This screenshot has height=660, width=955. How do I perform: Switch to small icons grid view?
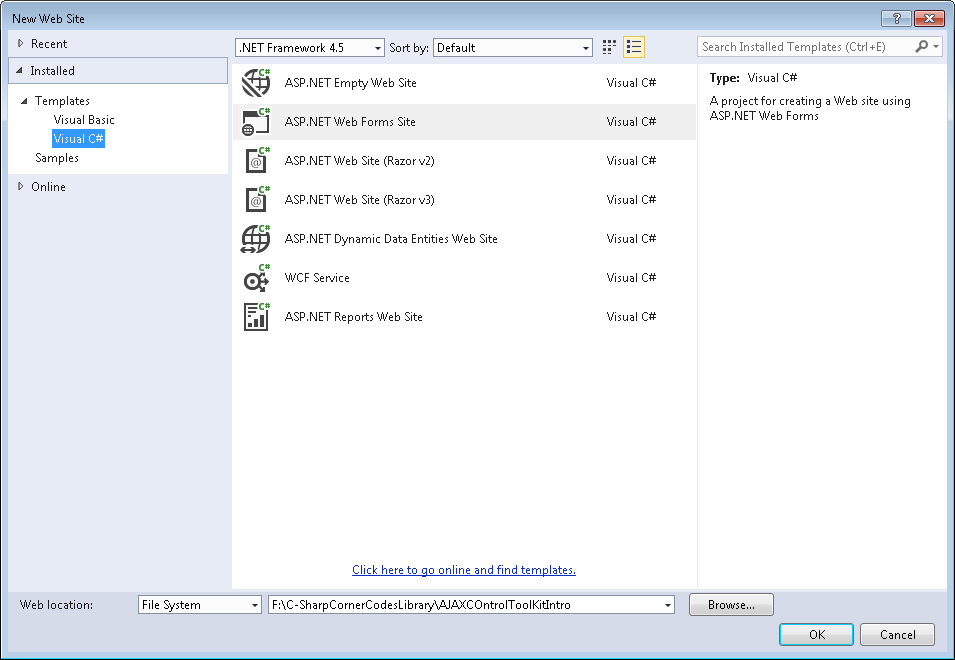coord(609,47)
